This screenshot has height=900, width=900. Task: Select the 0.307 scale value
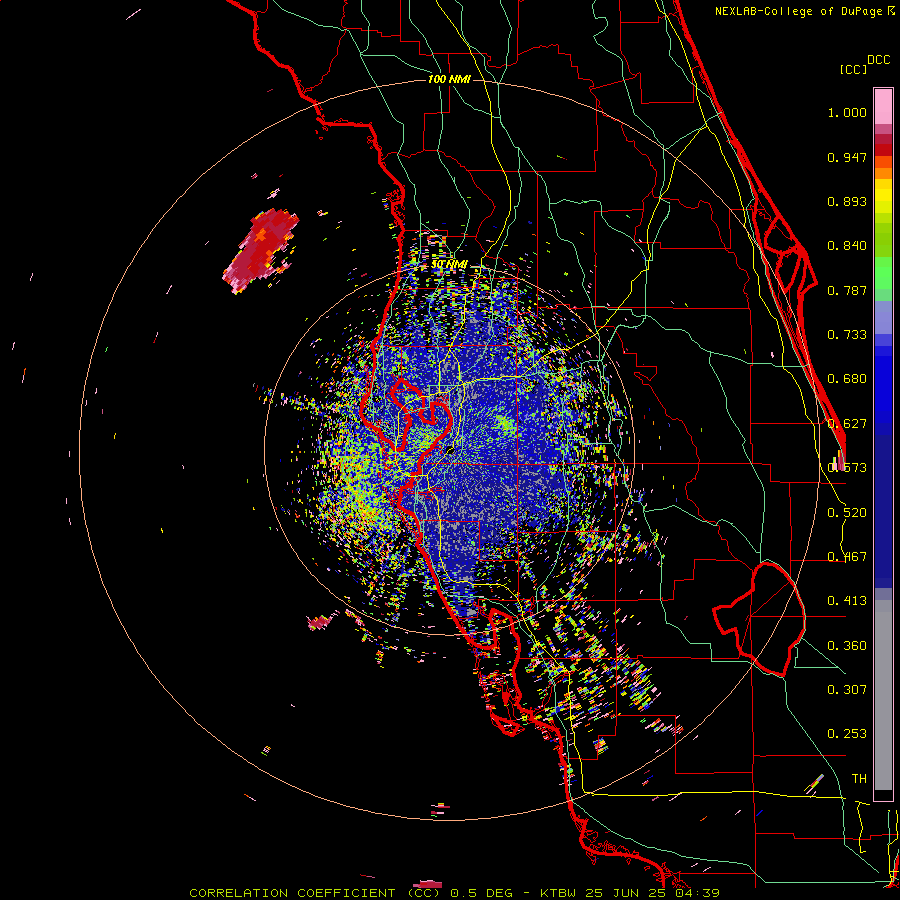tap(847, 689)
